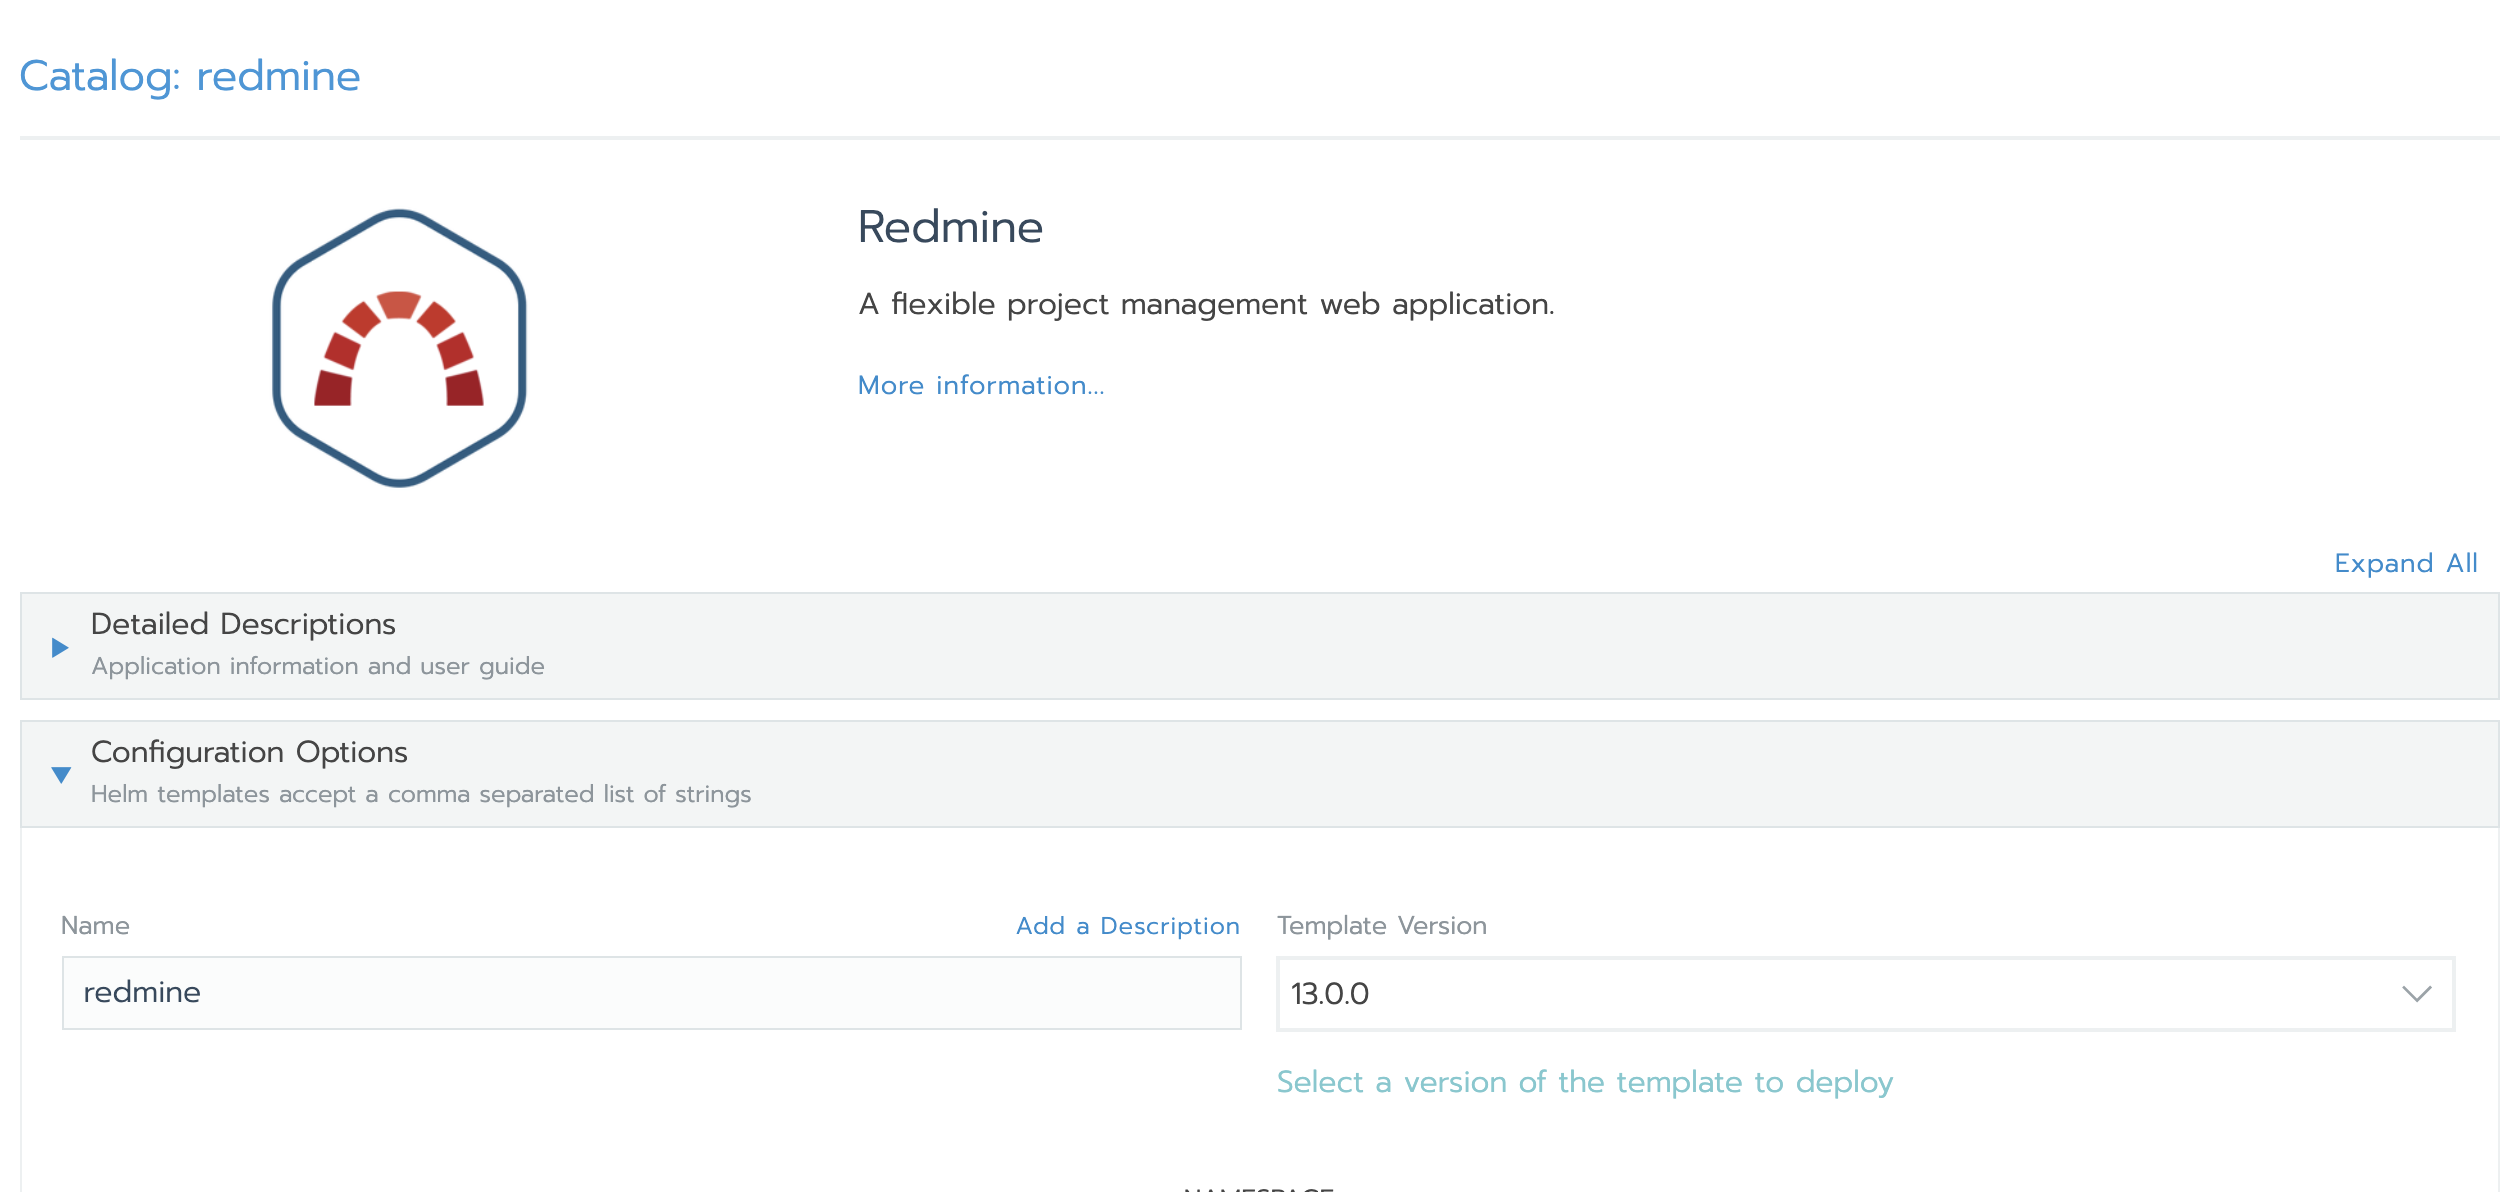This screenshot has width=2516, height=1192.
Task: Click the Name field label
Action: pos(95,926)
